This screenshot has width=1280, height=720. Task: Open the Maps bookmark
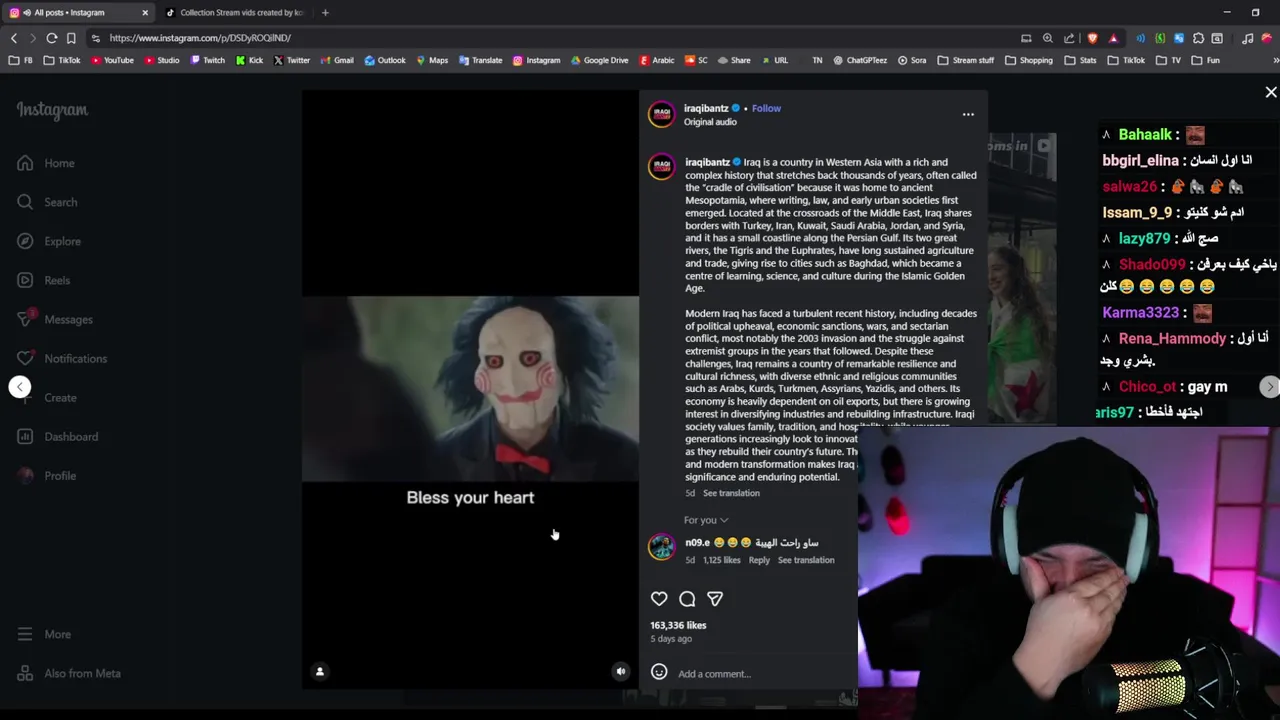(432, 60)
